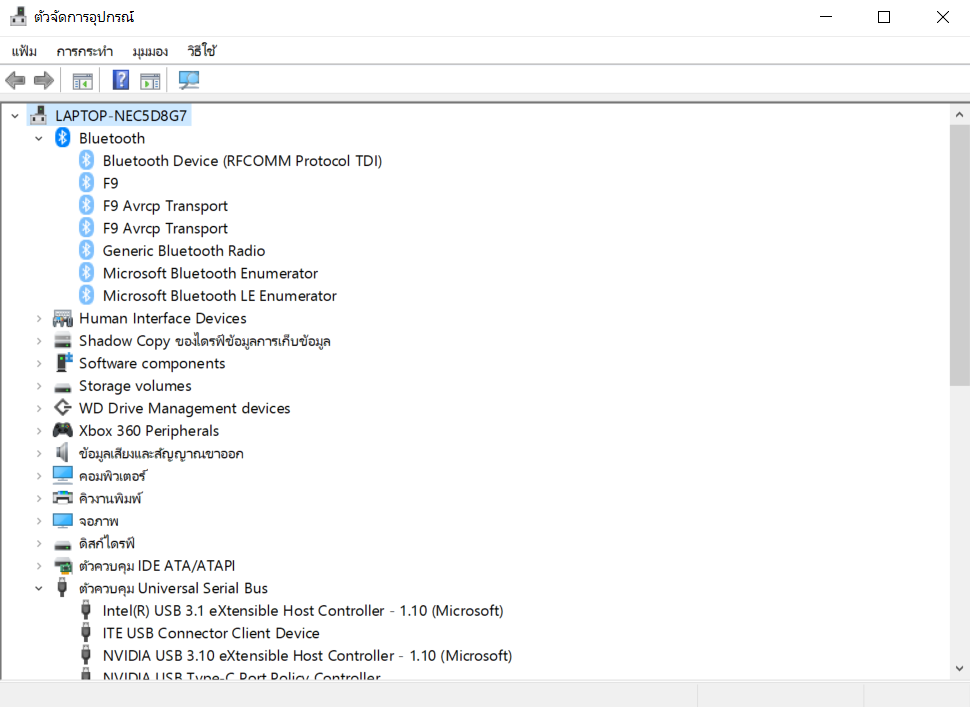Maximize the Device Manager window

pos(884,17)
